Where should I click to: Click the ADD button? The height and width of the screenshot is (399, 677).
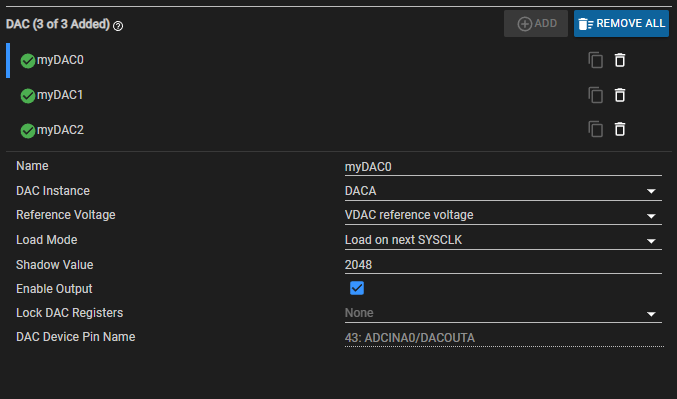pos(536,23)
